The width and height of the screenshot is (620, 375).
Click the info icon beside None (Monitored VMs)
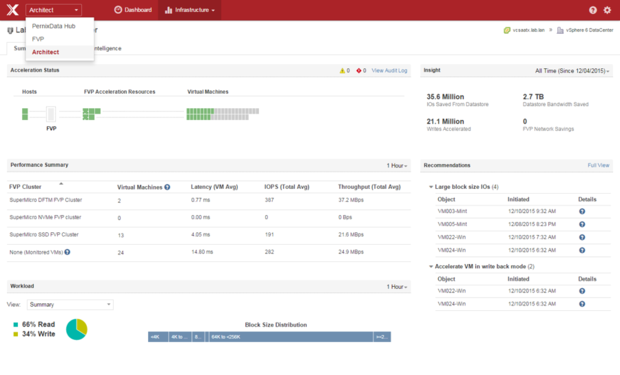(67, 252)
